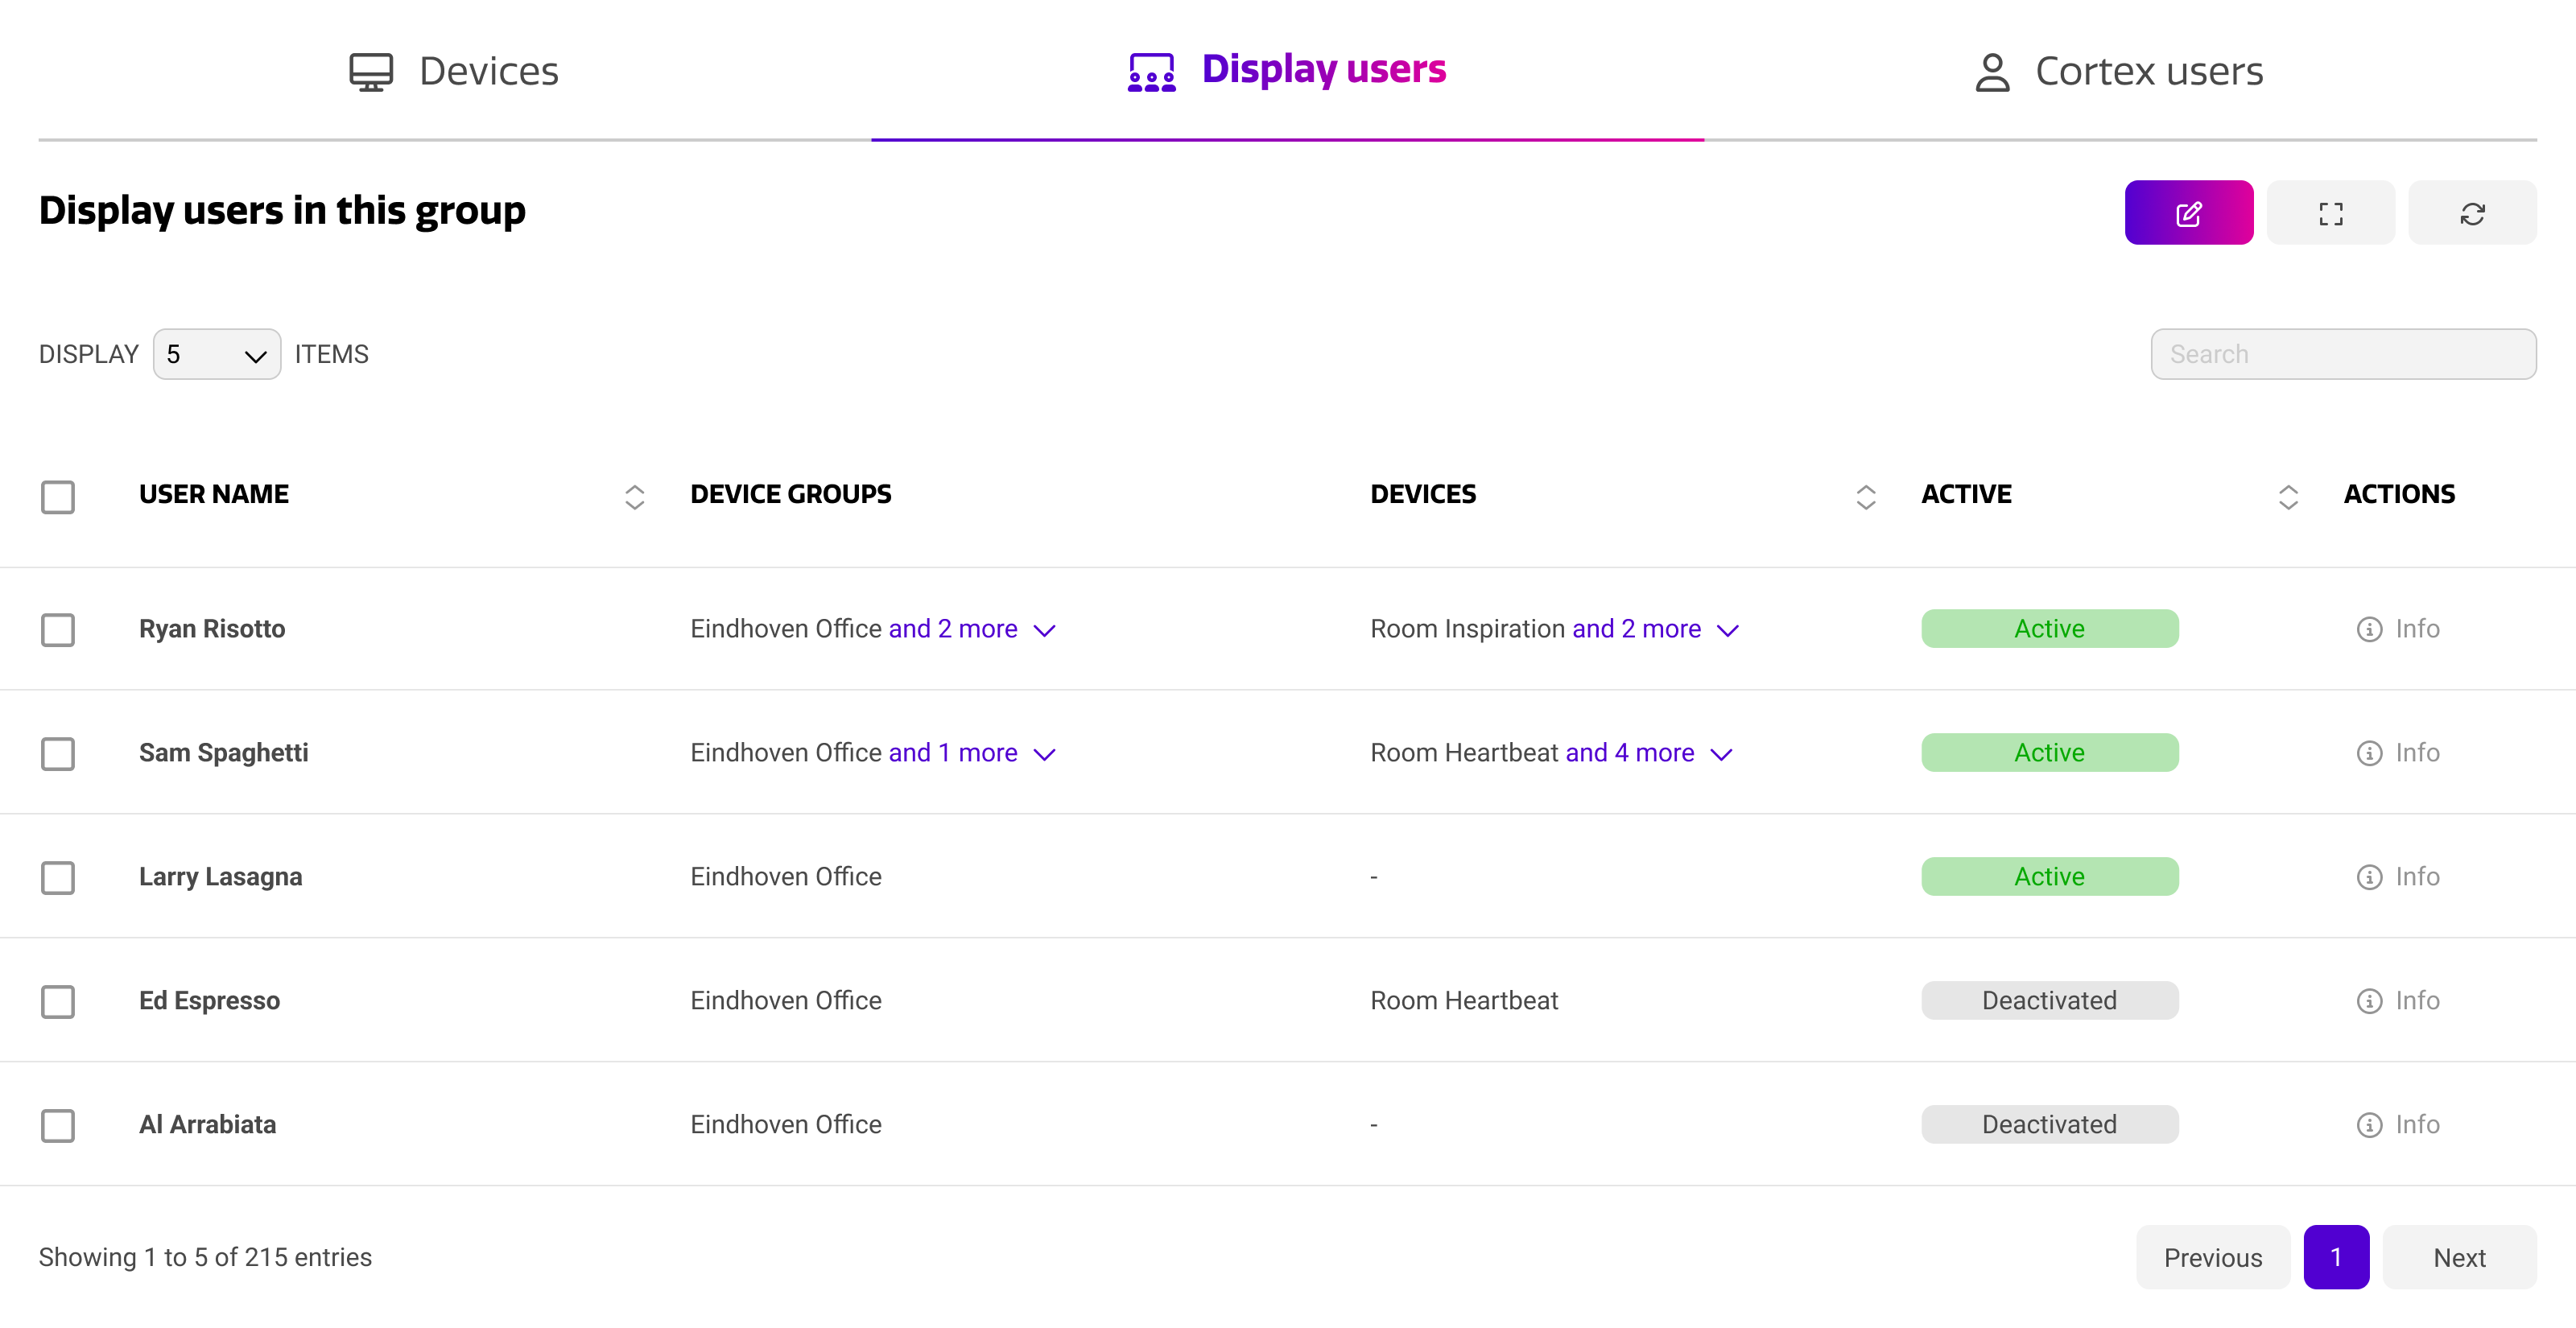Click the Active status badge for Larry Lasagna
Viewport: 2576px width, 1328px height.
coord(2049,877)
